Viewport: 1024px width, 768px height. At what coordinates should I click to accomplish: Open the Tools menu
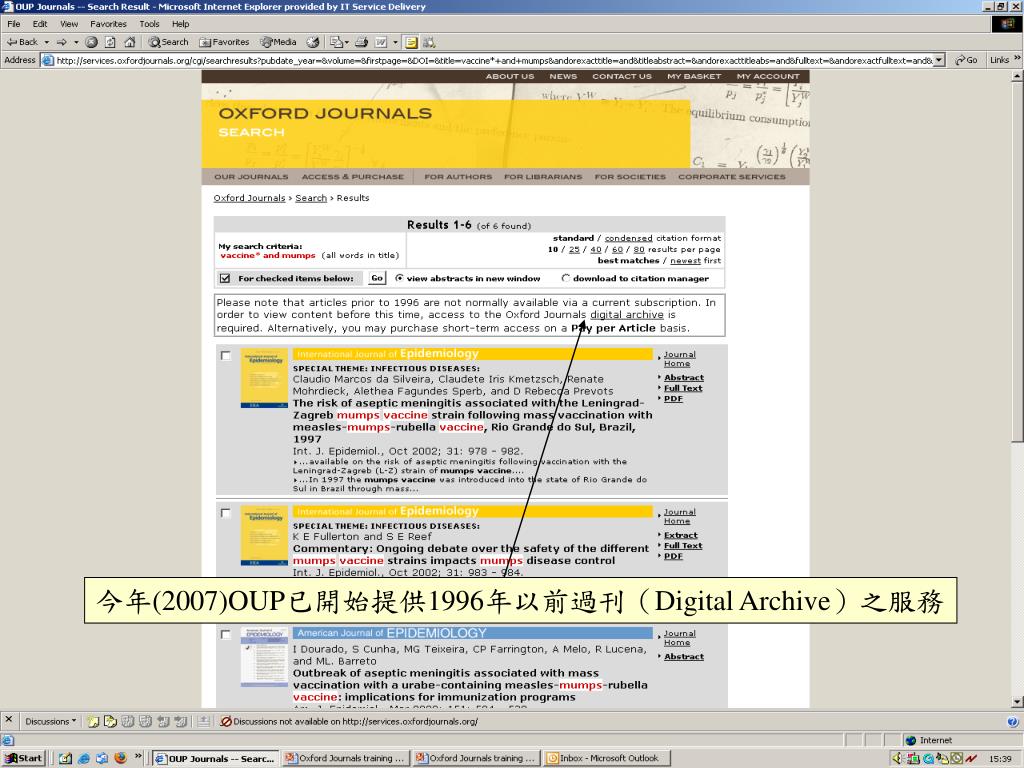[x=149, y=24]
